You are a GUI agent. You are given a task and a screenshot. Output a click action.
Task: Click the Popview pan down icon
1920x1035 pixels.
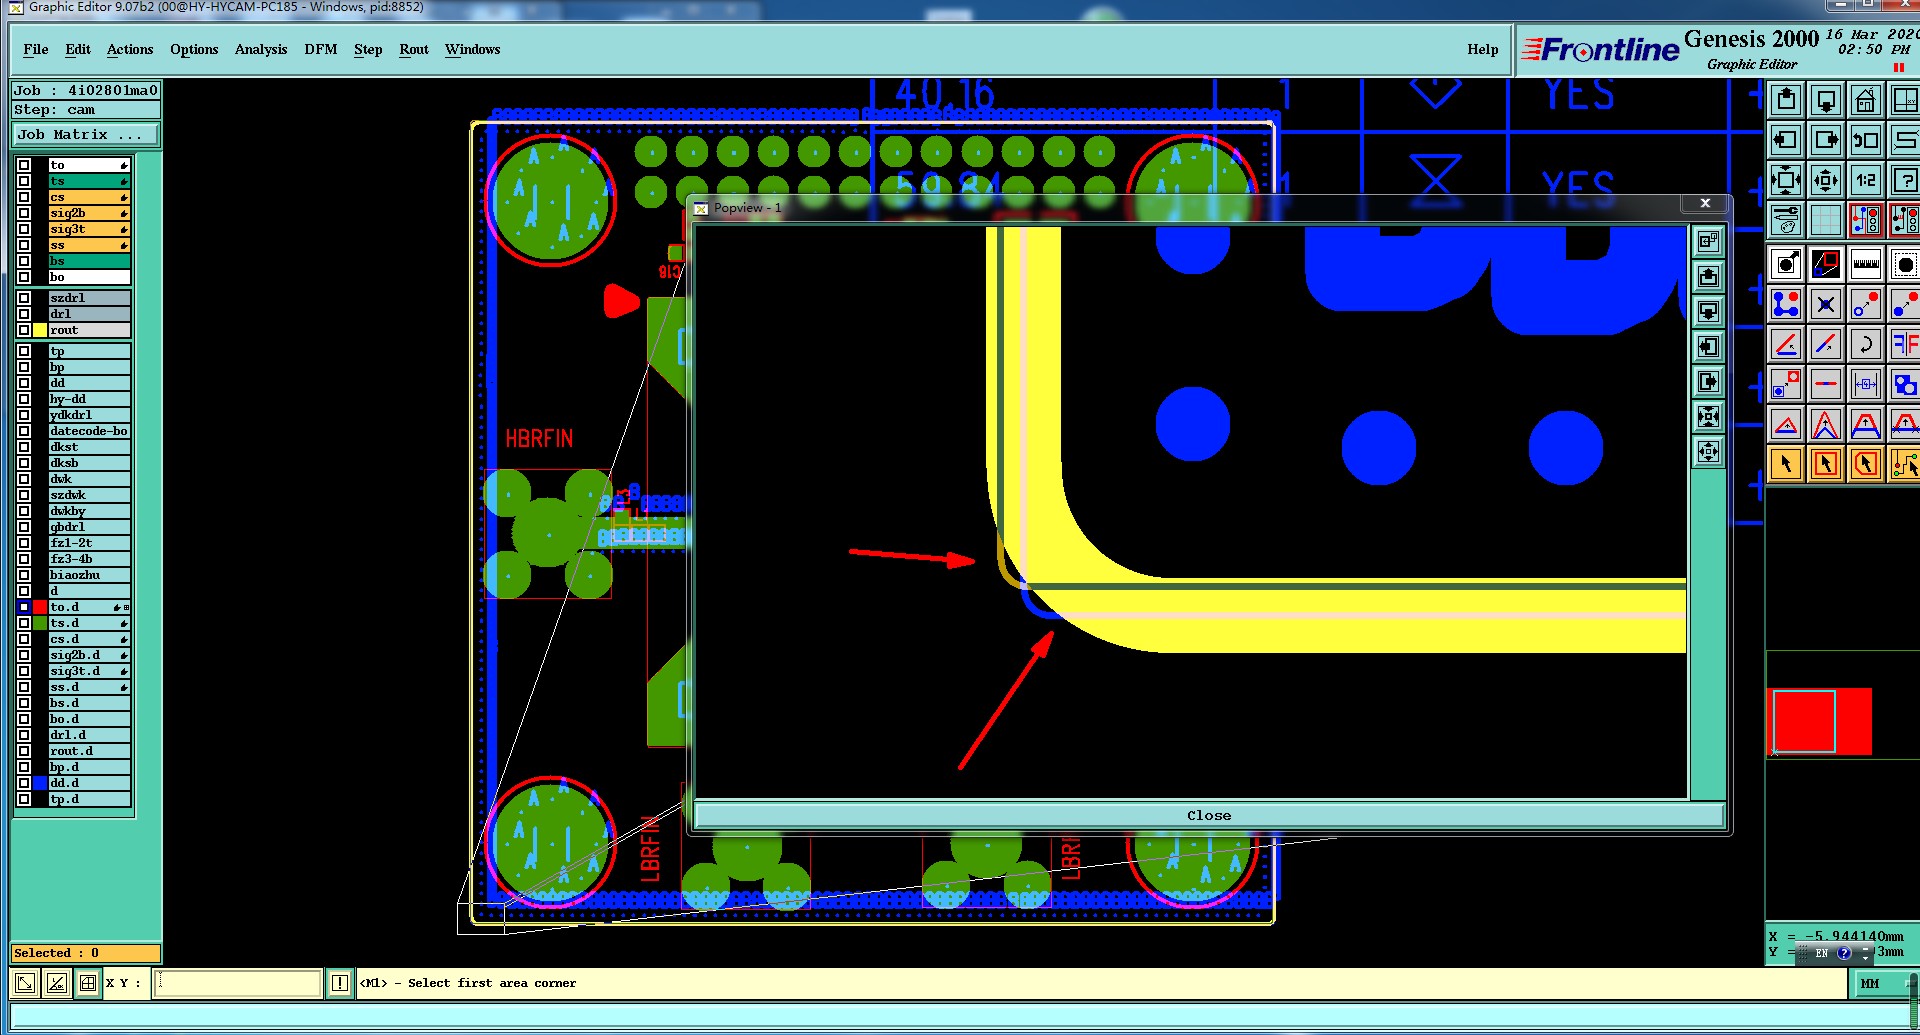pos(1708,311)
